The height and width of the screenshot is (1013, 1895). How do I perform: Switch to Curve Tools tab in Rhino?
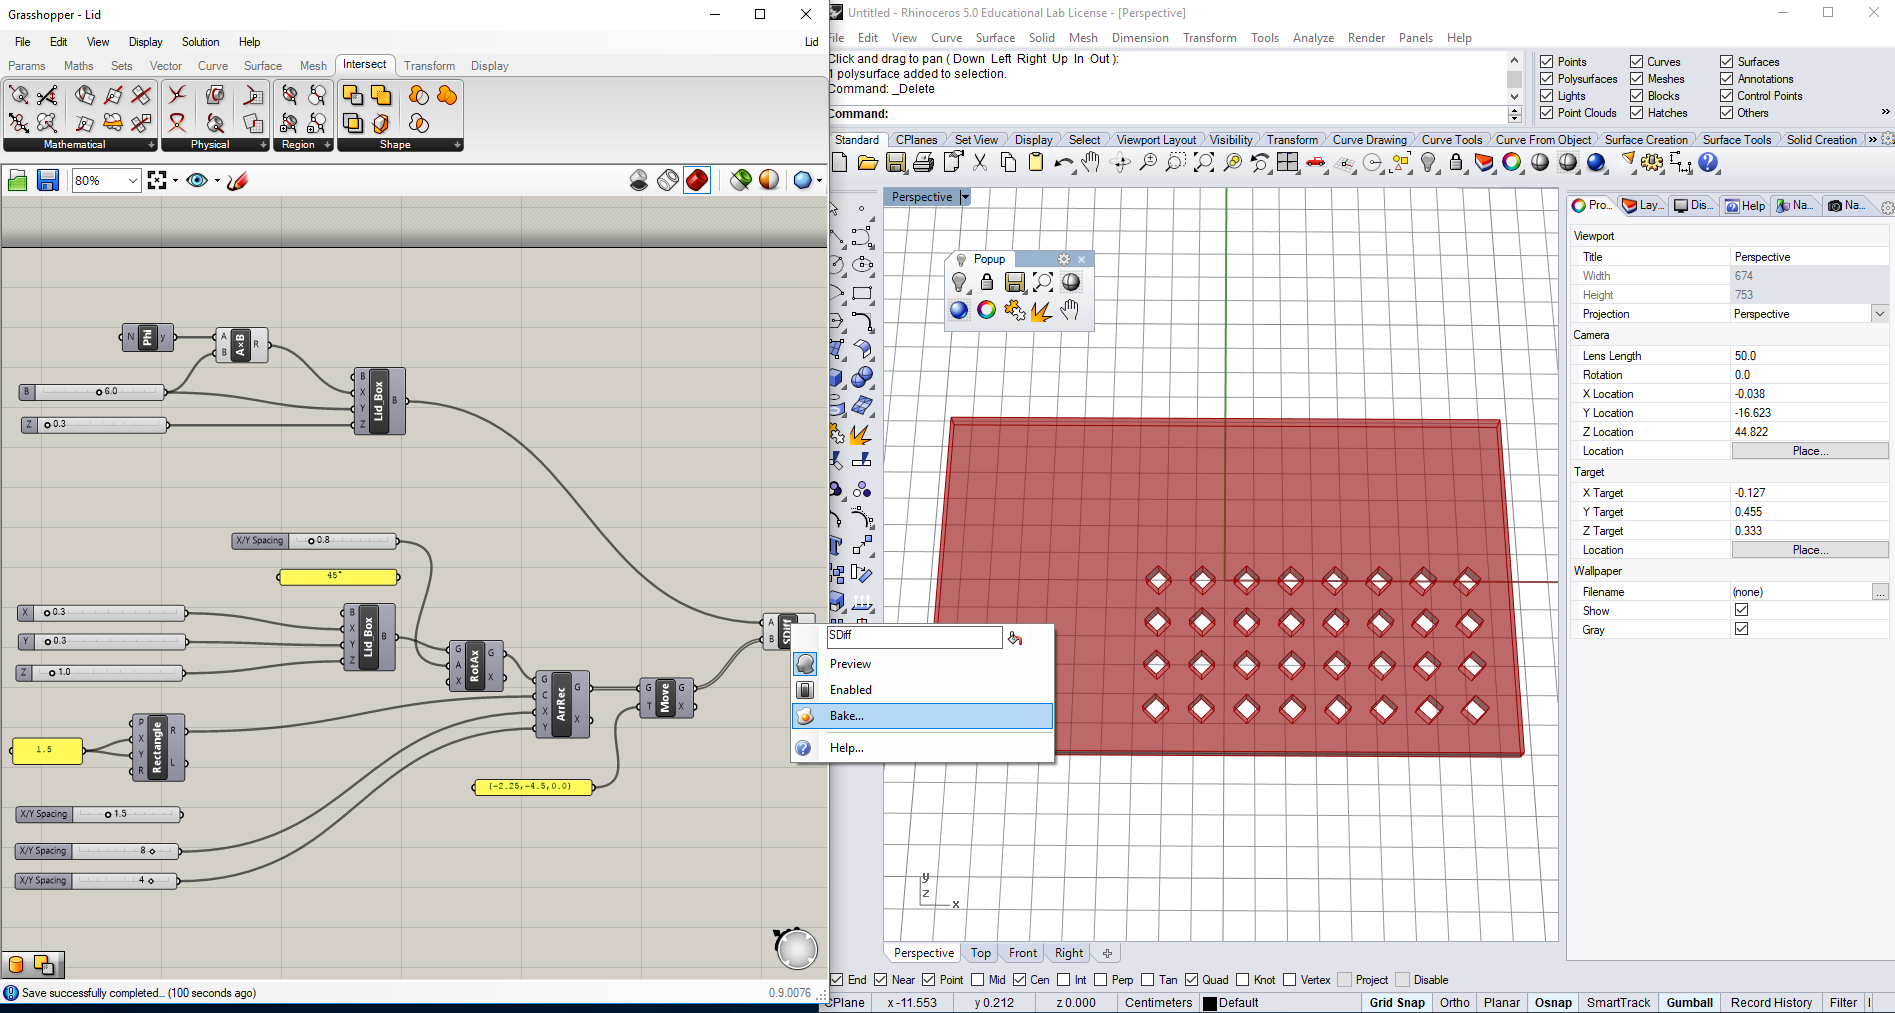(x=1452, y=140)
